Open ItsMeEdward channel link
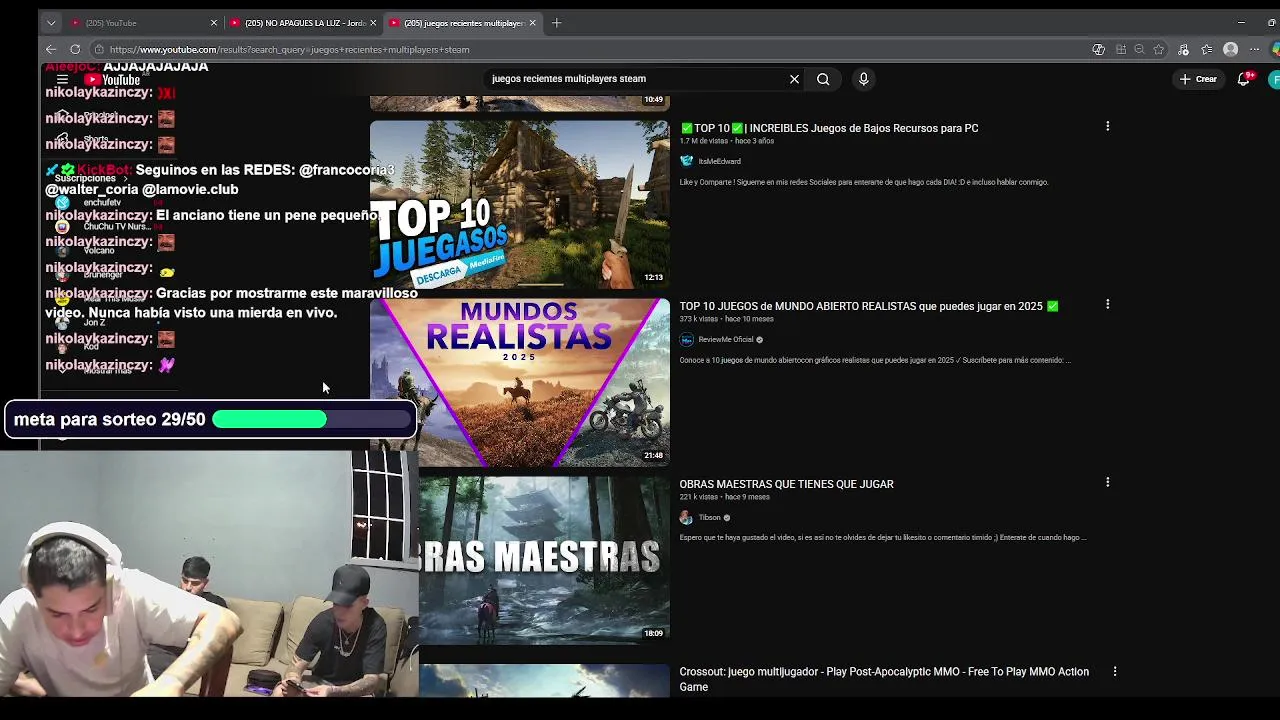This screenshot has width=1280, height=720. click(719, 161)
